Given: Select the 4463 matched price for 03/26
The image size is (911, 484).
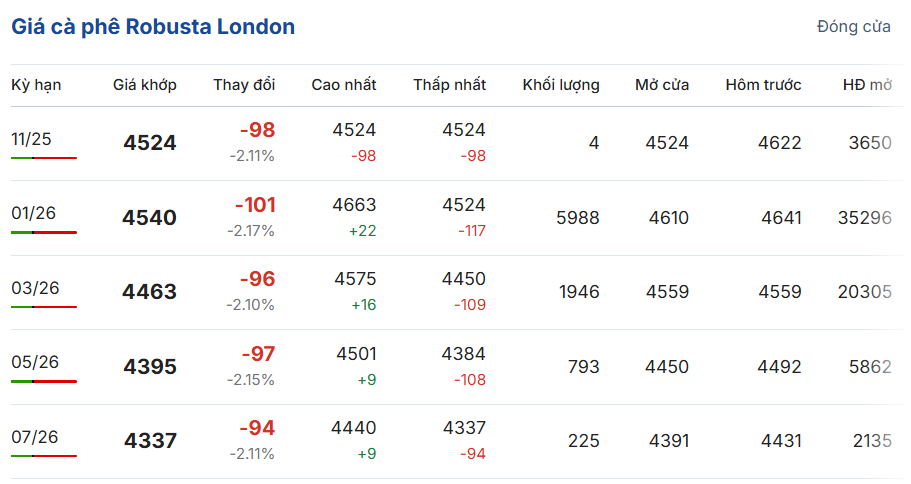Looking at the screenshot, I should pyautogui.click(x=150, y=292).
